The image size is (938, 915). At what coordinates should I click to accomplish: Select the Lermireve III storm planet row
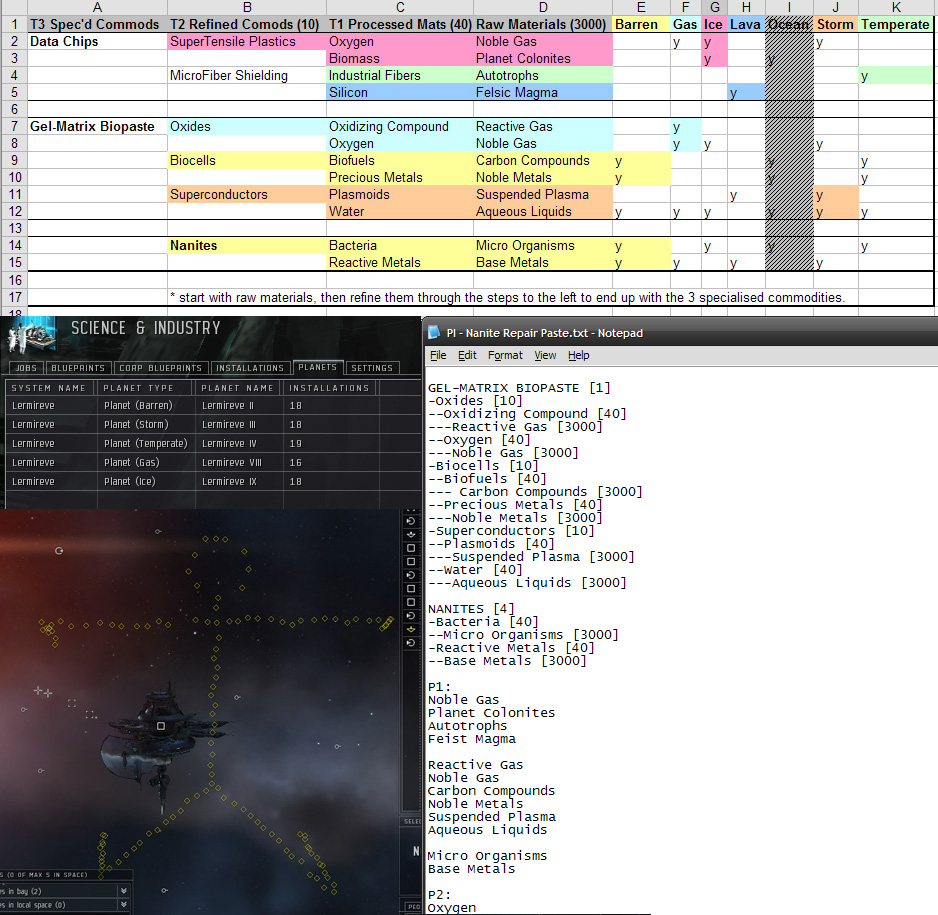213,425
